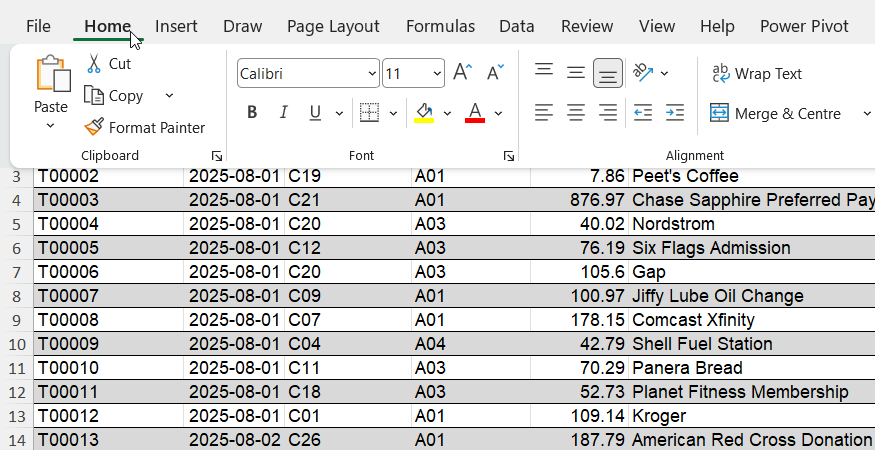Image resolution: width=875 pixels, height=450 pixels.
Task: Switch to Draw tab
Action: tap(242, 26)
